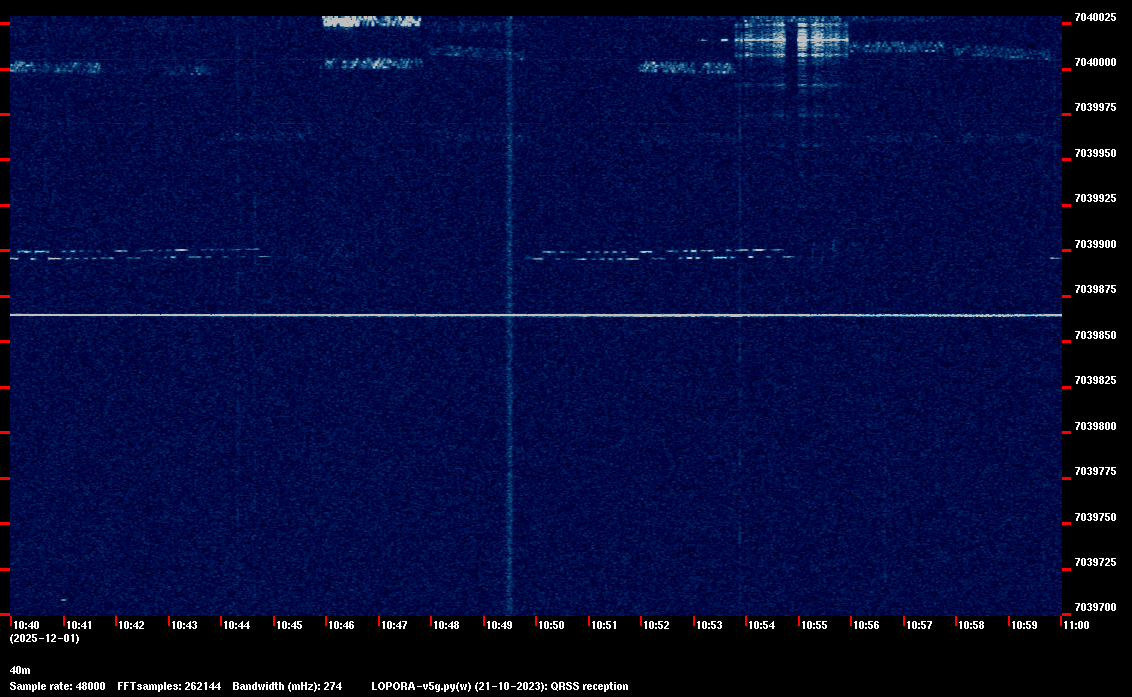Click the 10:46 time axis label
1132x697 pixels.
pos(341,625)
